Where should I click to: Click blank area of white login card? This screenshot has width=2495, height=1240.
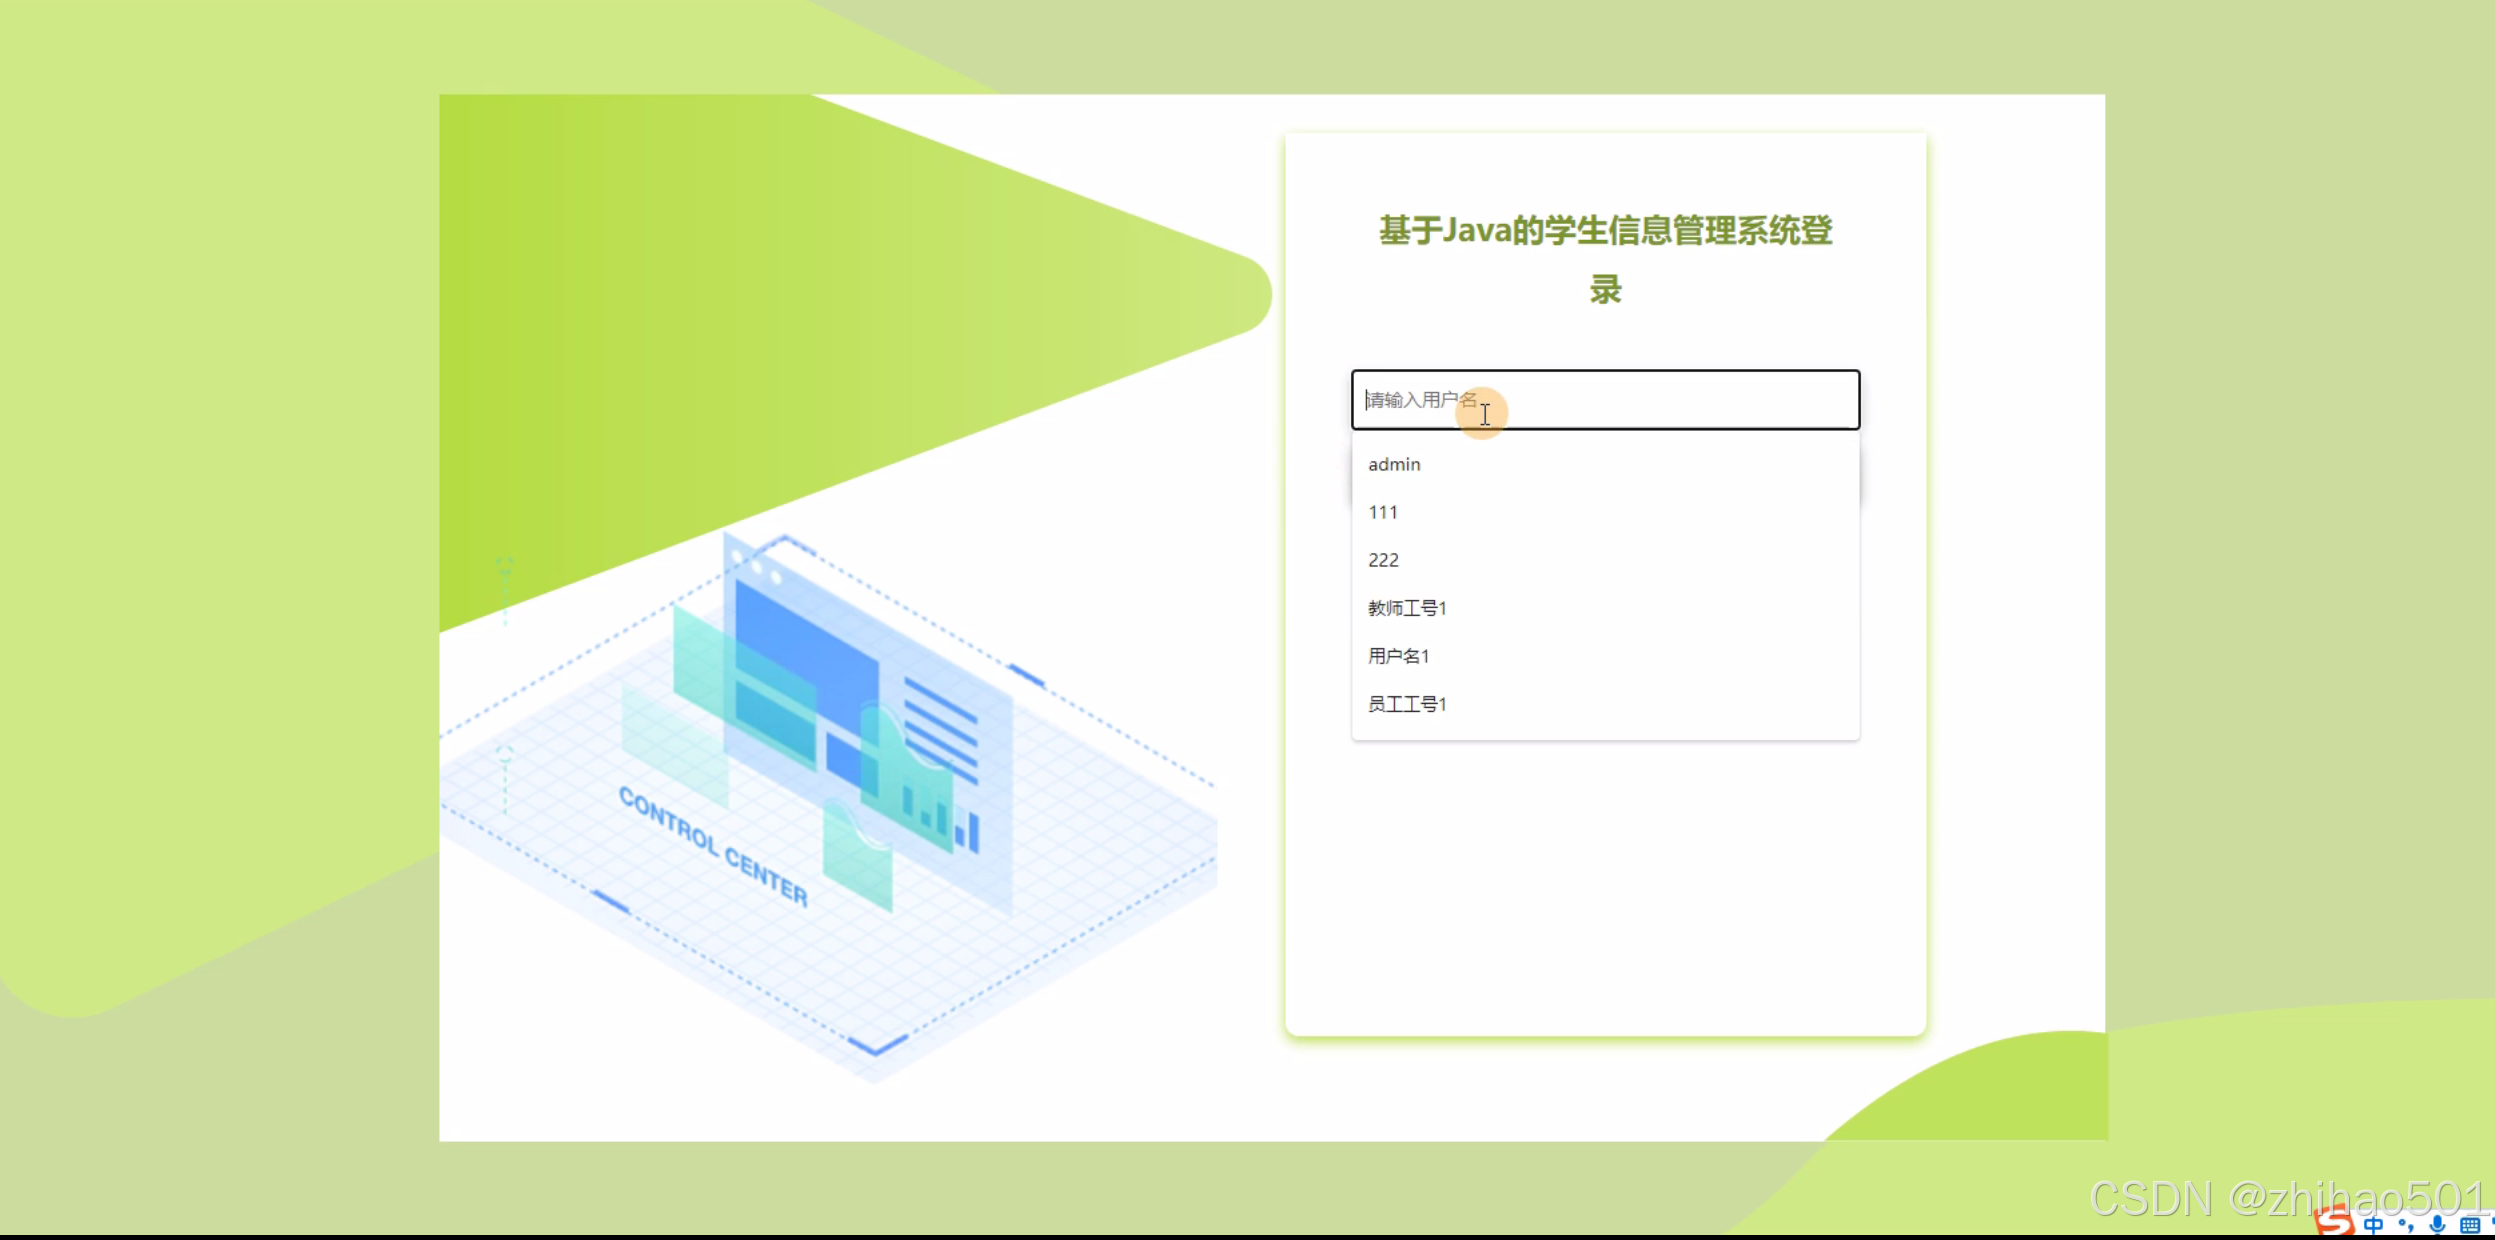coord(1605,900)
